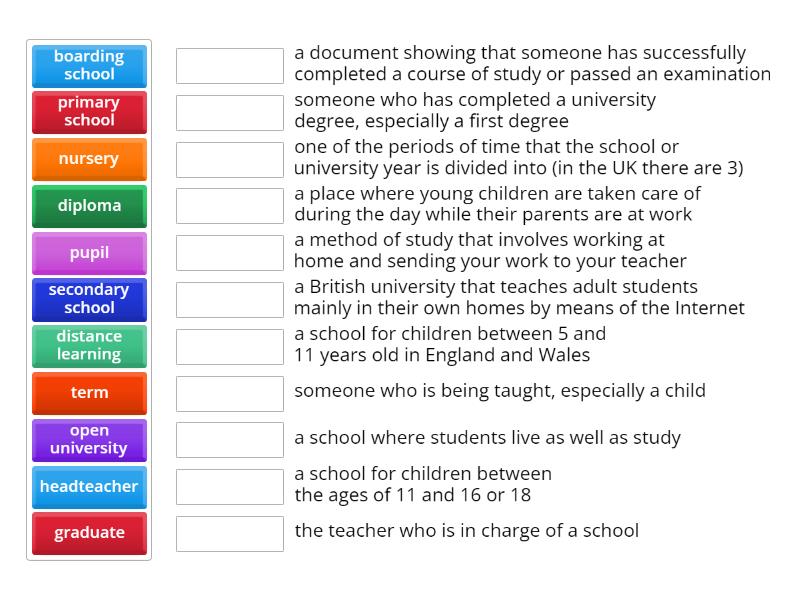800x600 pixels.
Task: Click the answer box beside 'someone being taught' definition
Action: (229, 393)
